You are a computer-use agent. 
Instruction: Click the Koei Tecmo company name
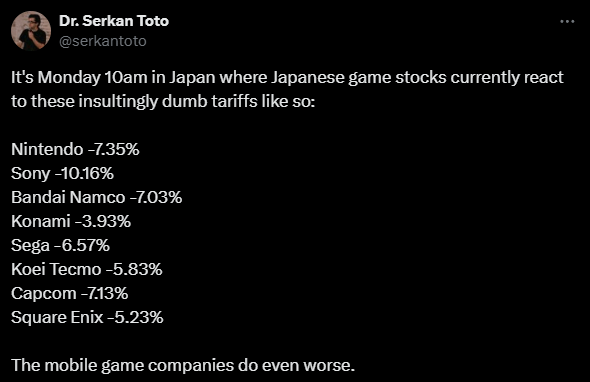56,269
